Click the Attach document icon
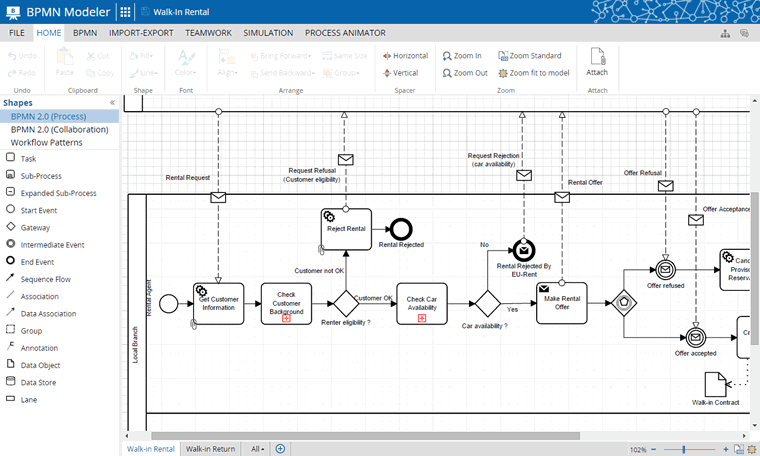Image resolution: width=760 pixels, height=456 pixels. [597, 62]
